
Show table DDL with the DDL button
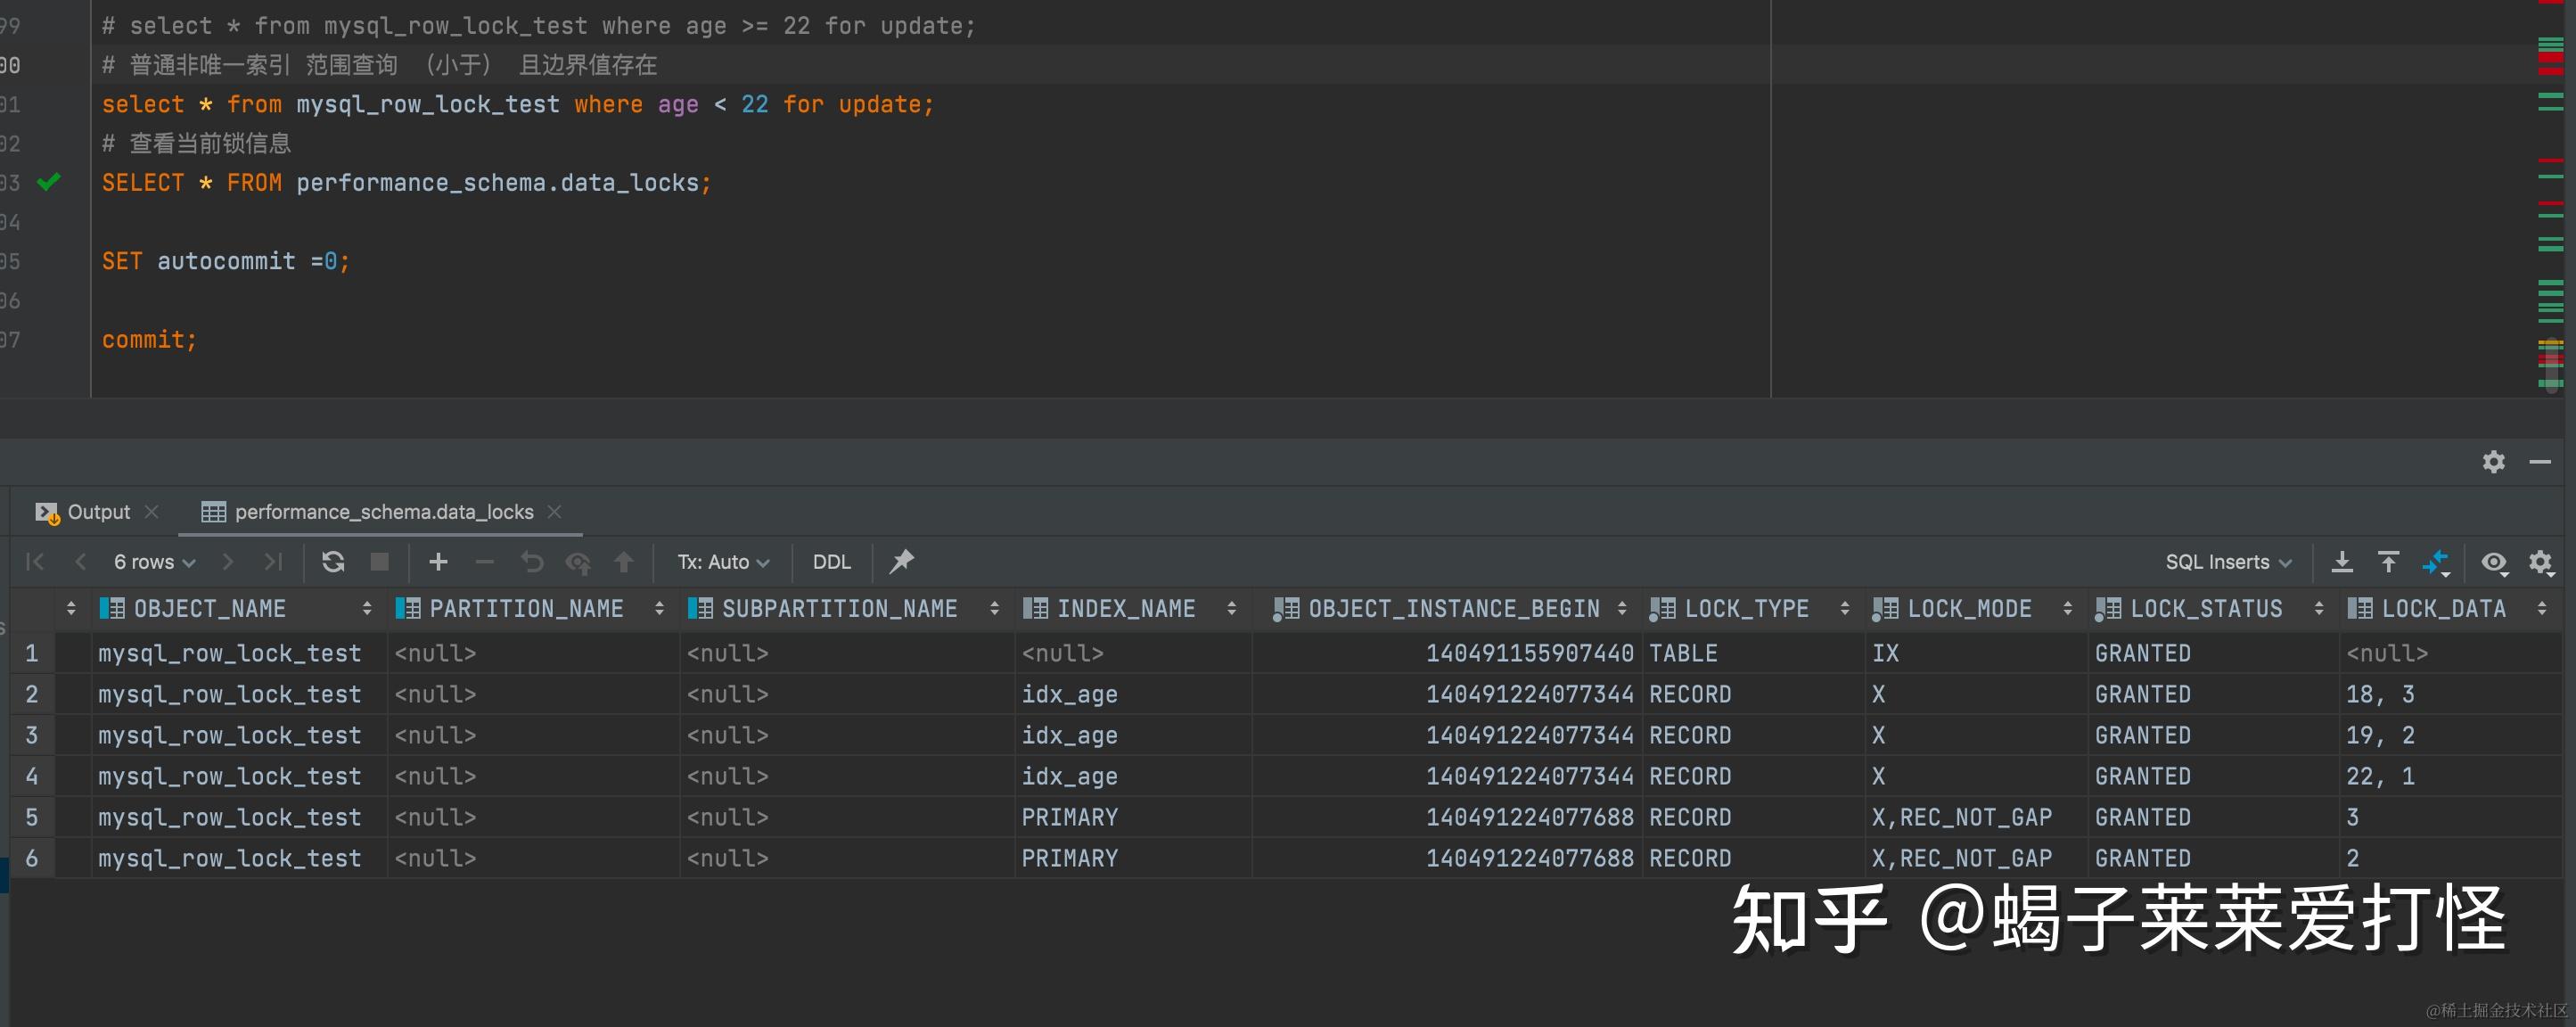pos(831,562)
